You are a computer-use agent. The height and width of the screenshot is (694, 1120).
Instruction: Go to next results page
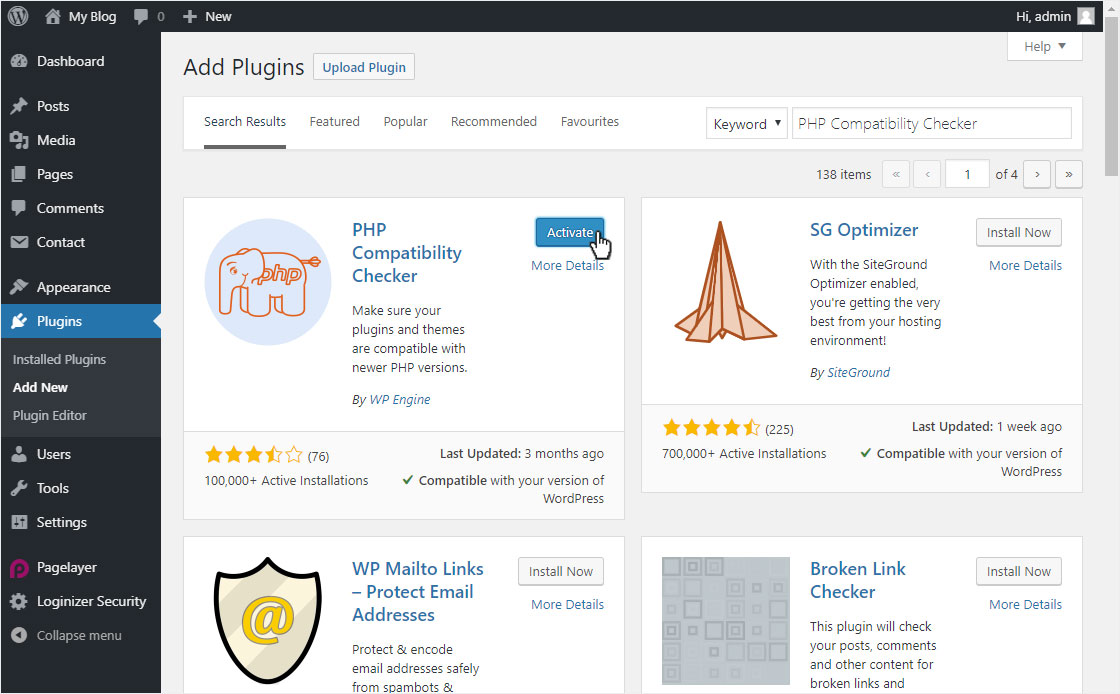point(1037,174)
